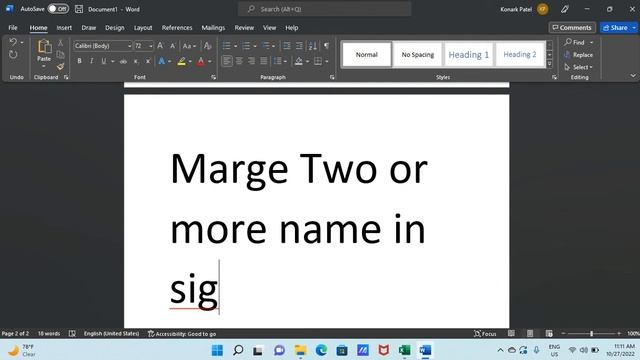
Task: Apply subscript formatting
Action: pos(136,61)
